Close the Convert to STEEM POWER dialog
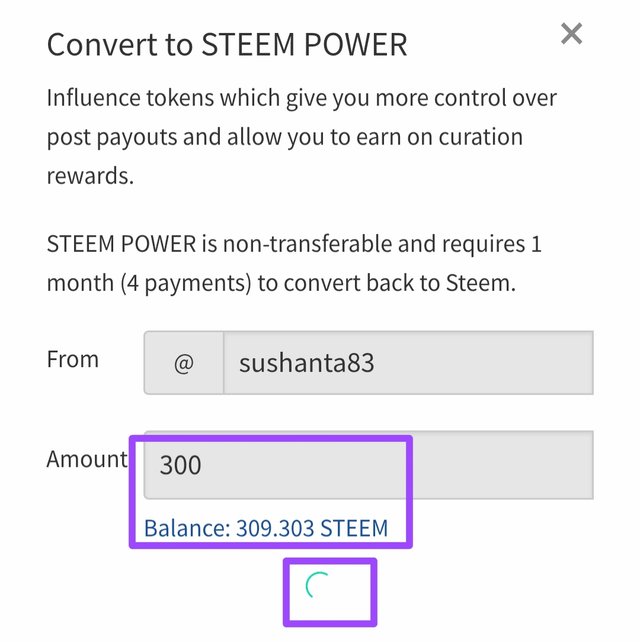The image size is (640, 642). [x=571, y=35]
